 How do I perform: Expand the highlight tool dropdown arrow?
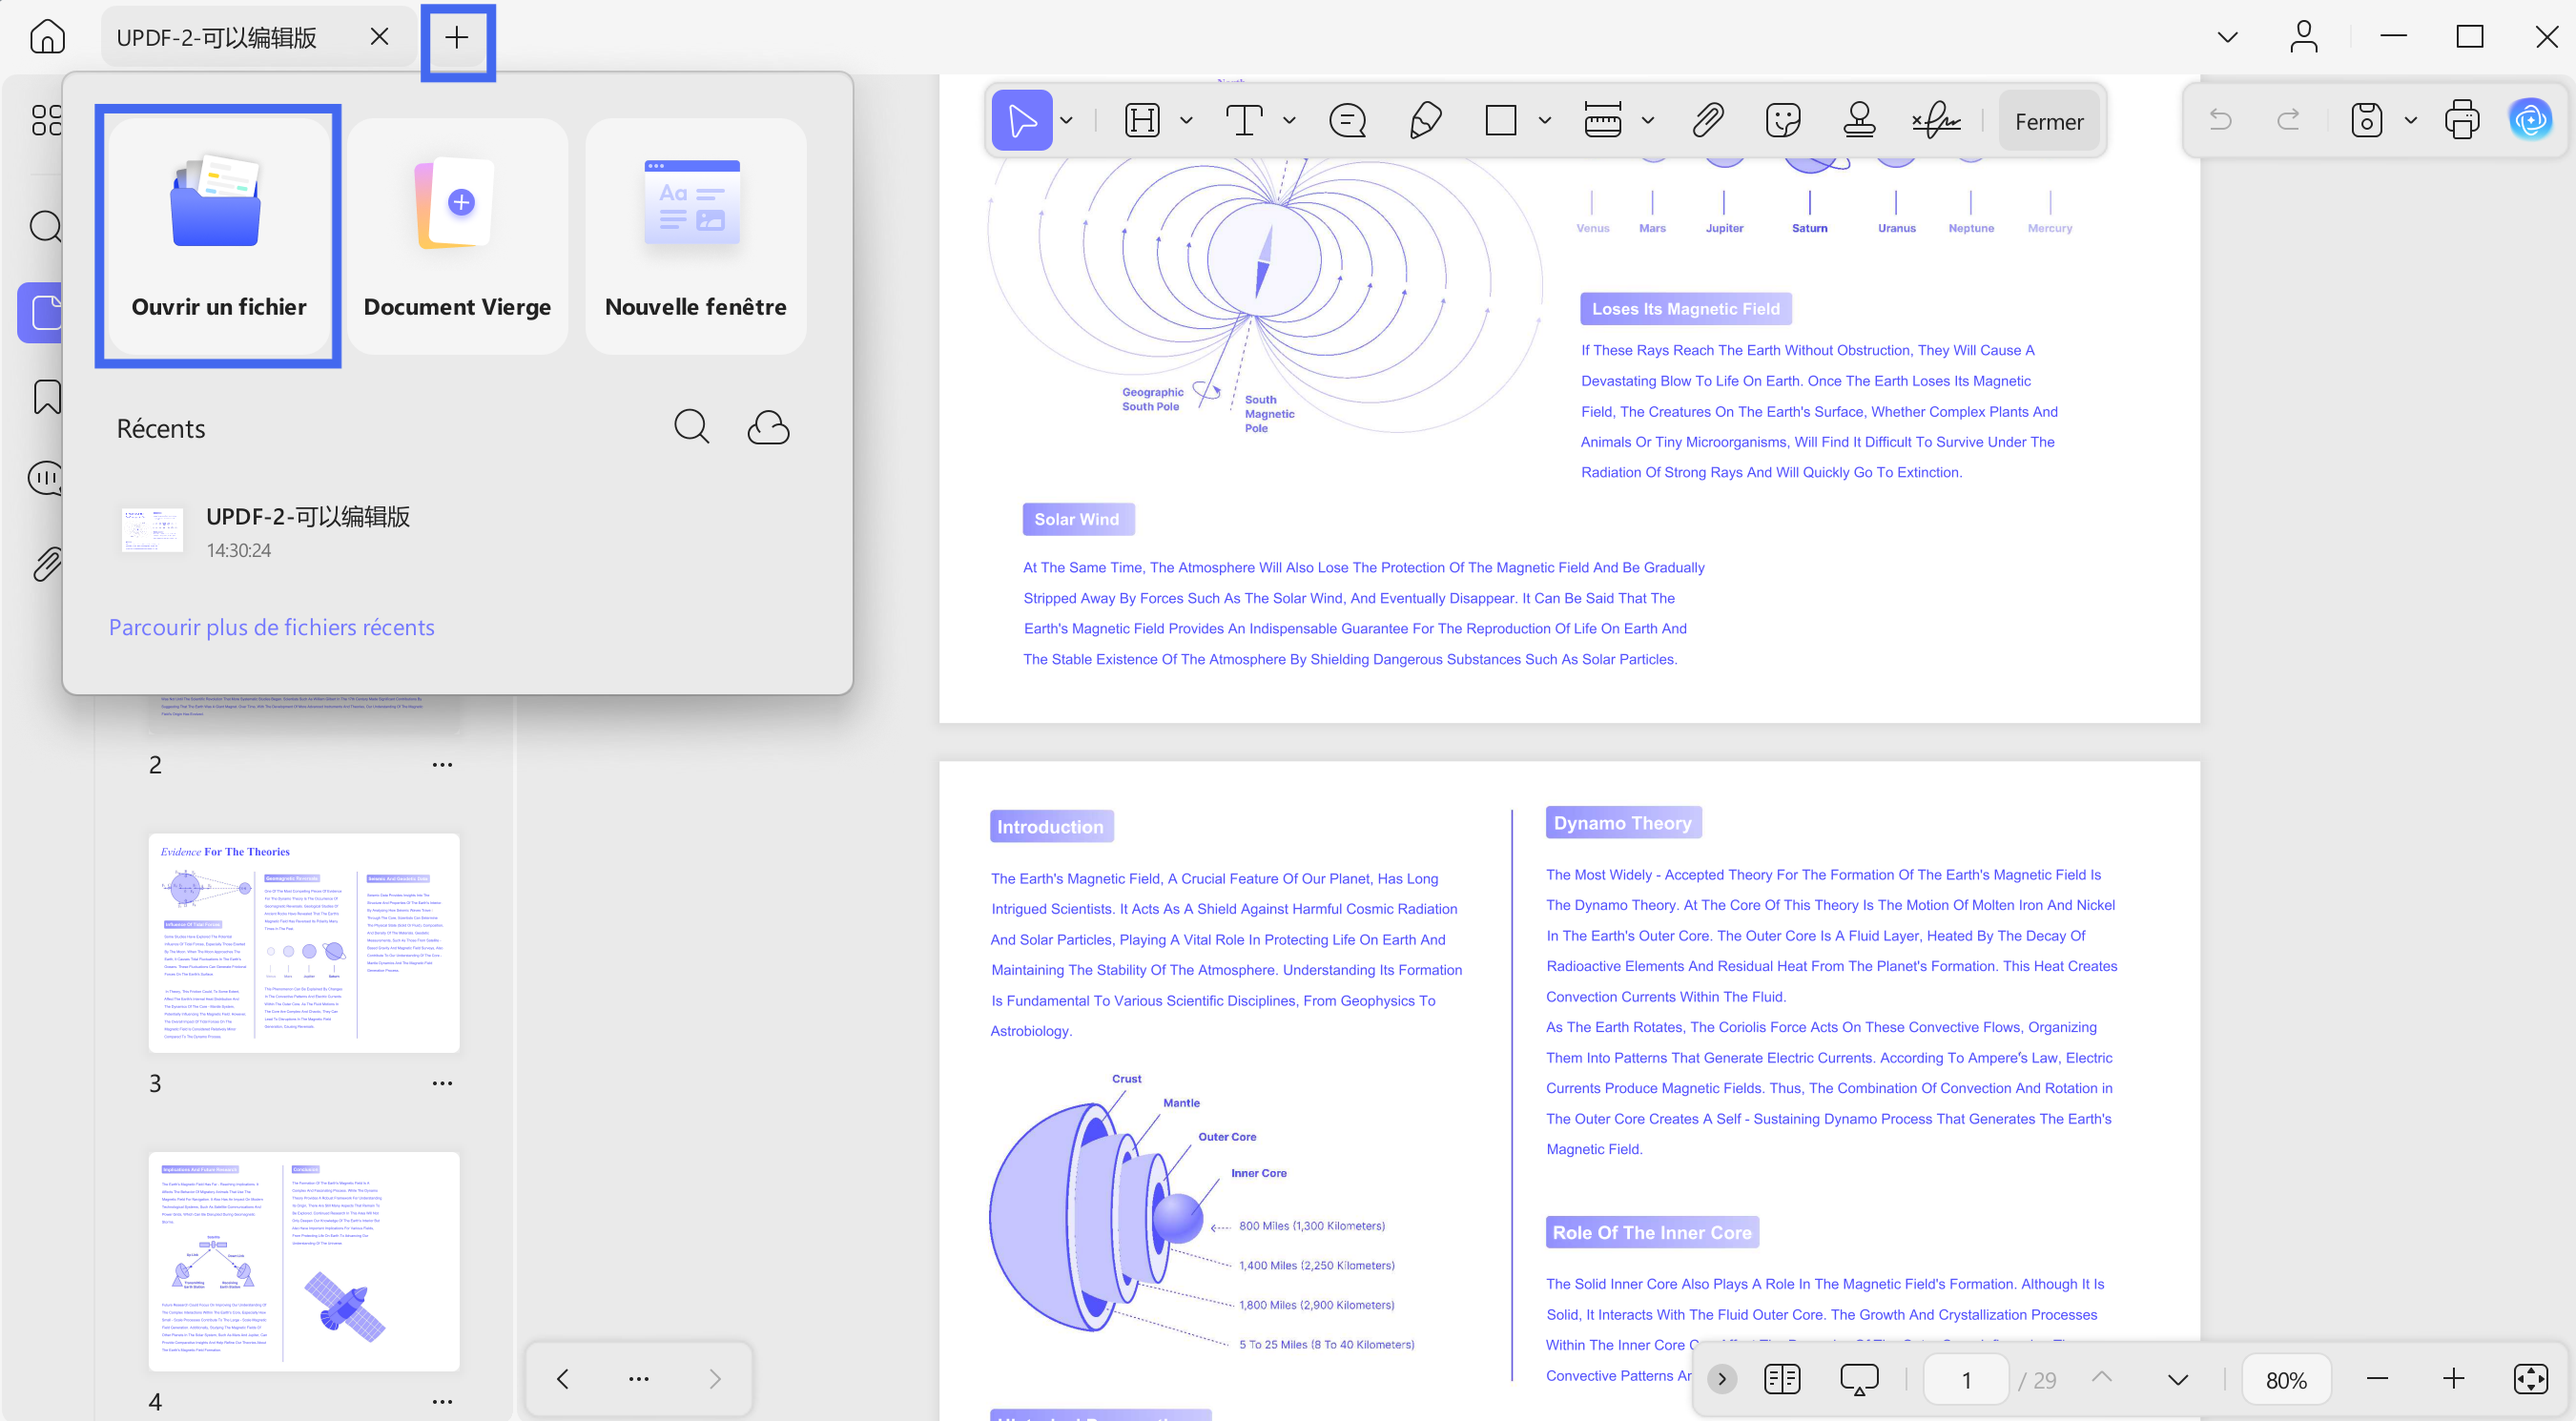(x=1186, y=121)
